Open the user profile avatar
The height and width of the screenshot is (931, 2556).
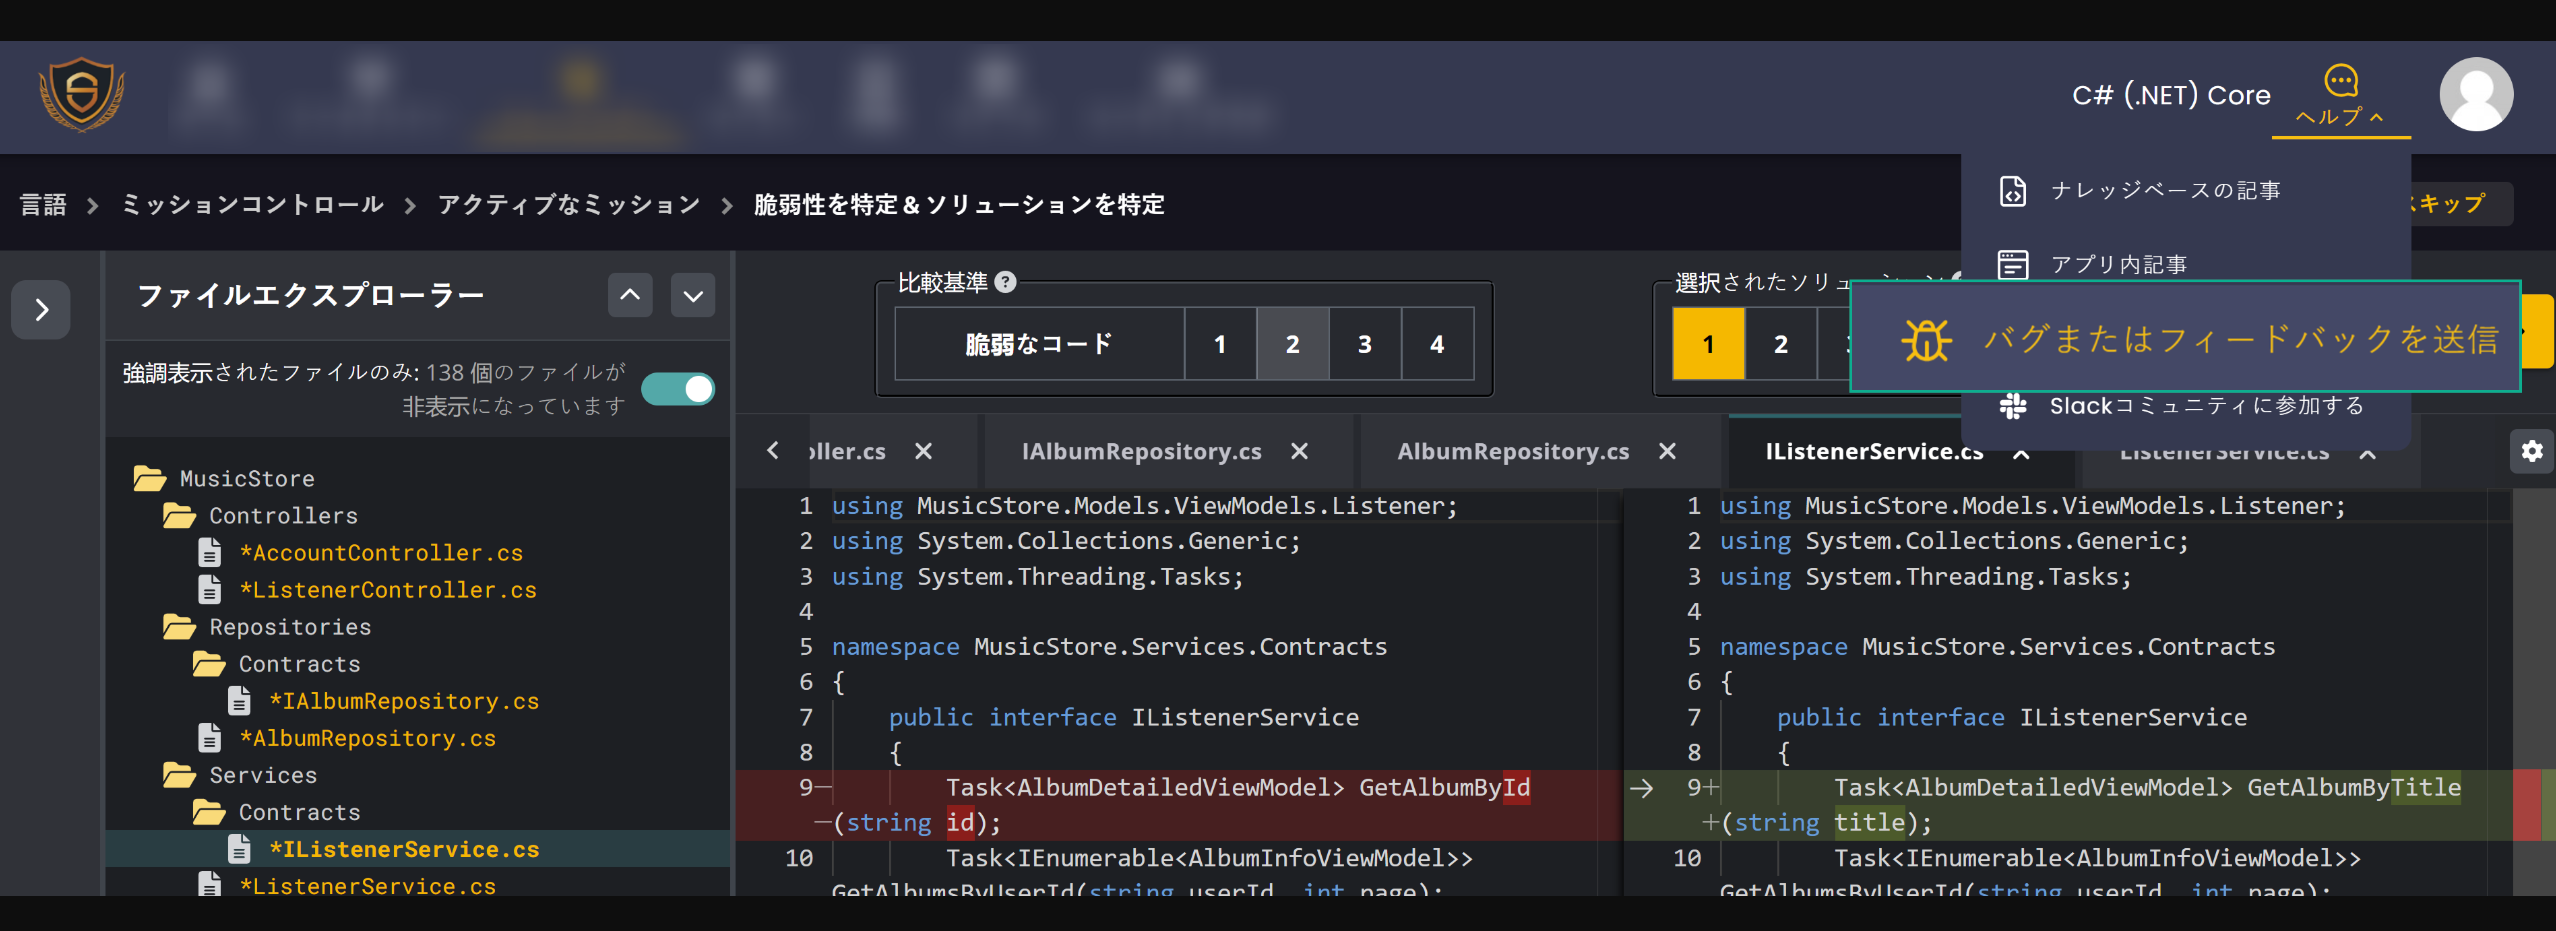pyautogui.click(x=2476, y=94)
